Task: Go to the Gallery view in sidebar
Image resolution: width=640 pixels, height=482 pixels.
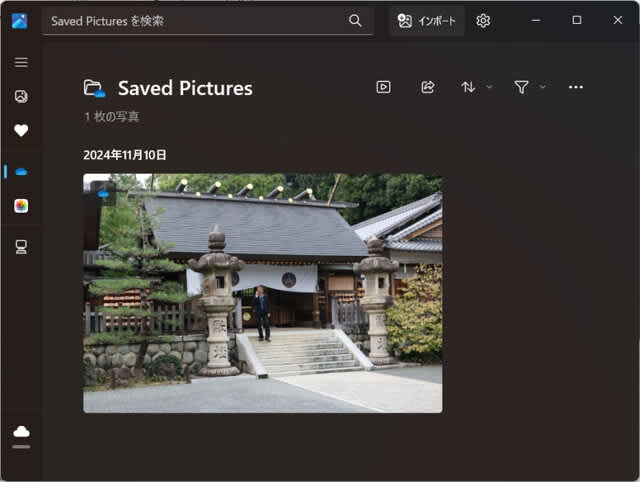Action: tap(21, 97)
